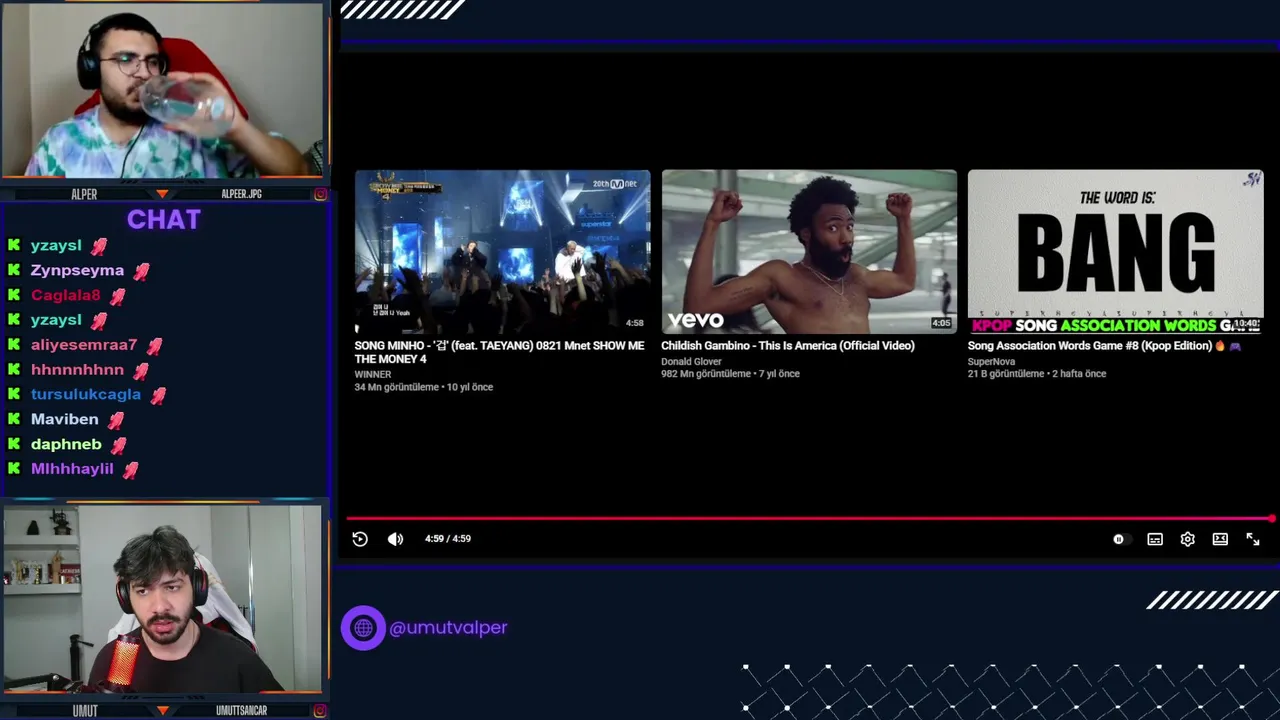Click chat user Caglala8
1280x720 pixels.
[65, 295]
